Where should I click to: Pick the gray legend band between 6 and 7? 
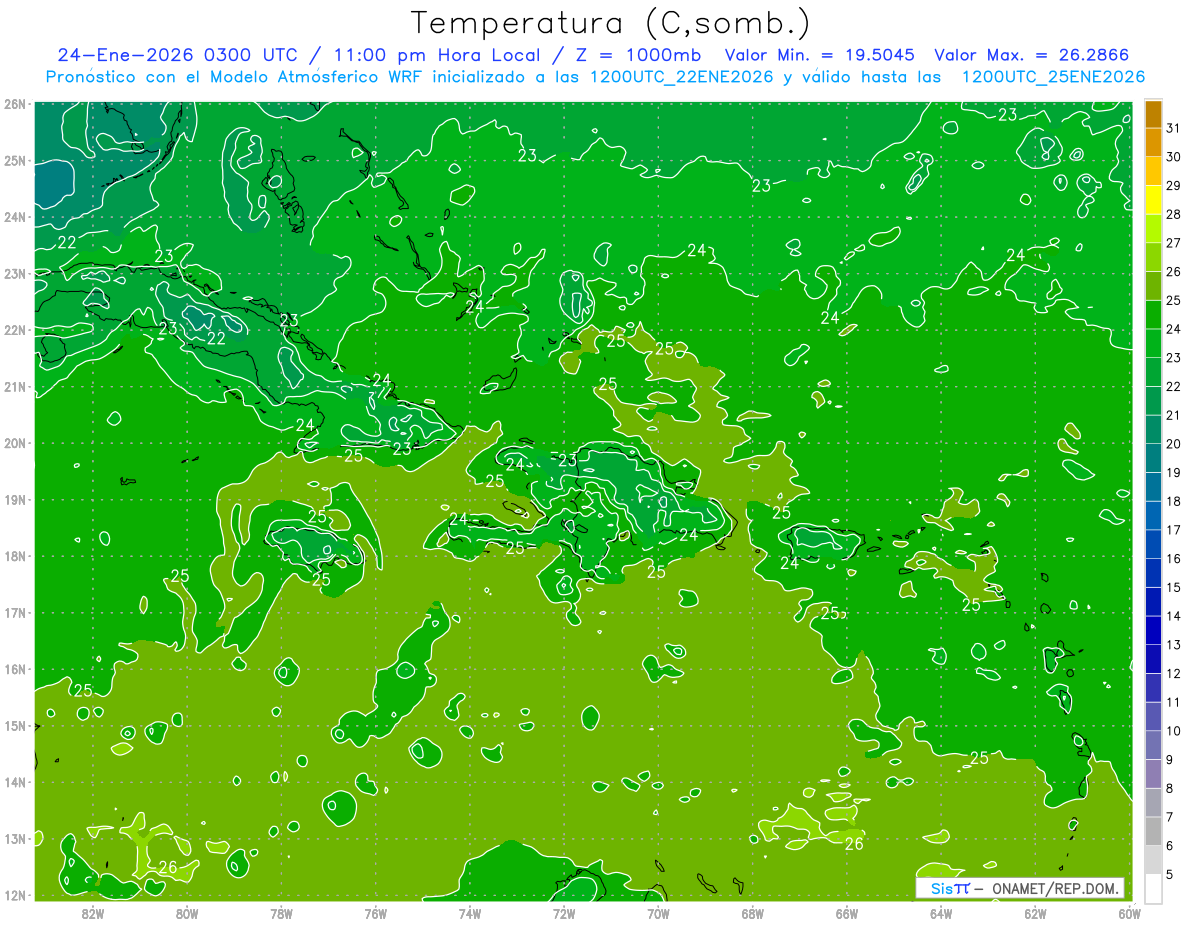(1154, 831)
